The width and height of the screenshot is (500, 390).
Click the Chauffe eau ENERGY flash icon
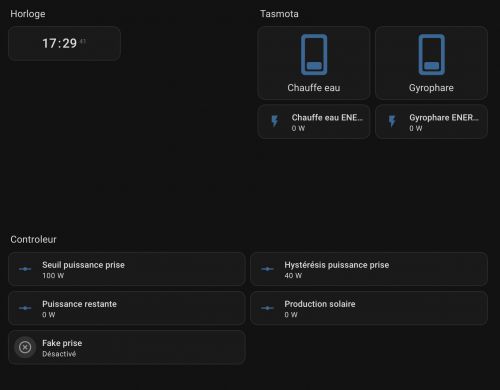275,121
